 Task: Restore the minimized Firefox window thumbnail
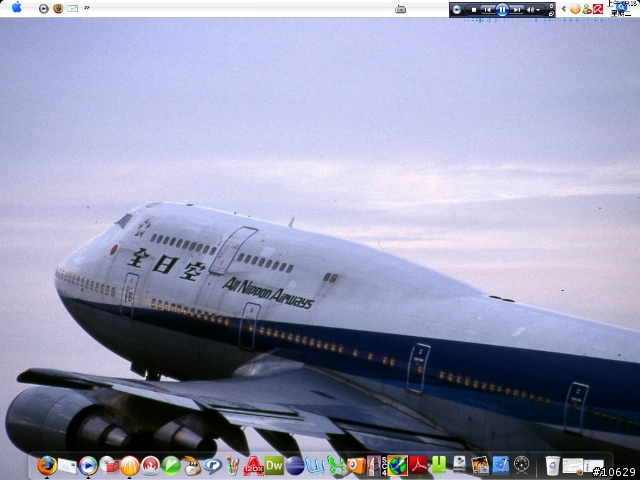coord(573,466)
